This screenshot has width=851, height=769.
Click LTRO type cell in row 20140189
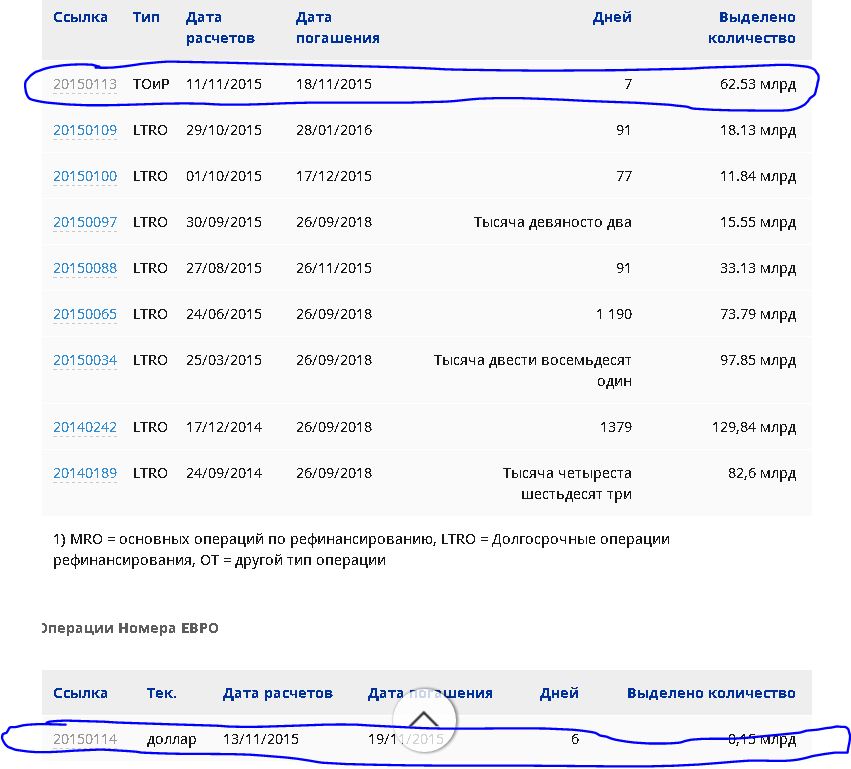[150, 474]
